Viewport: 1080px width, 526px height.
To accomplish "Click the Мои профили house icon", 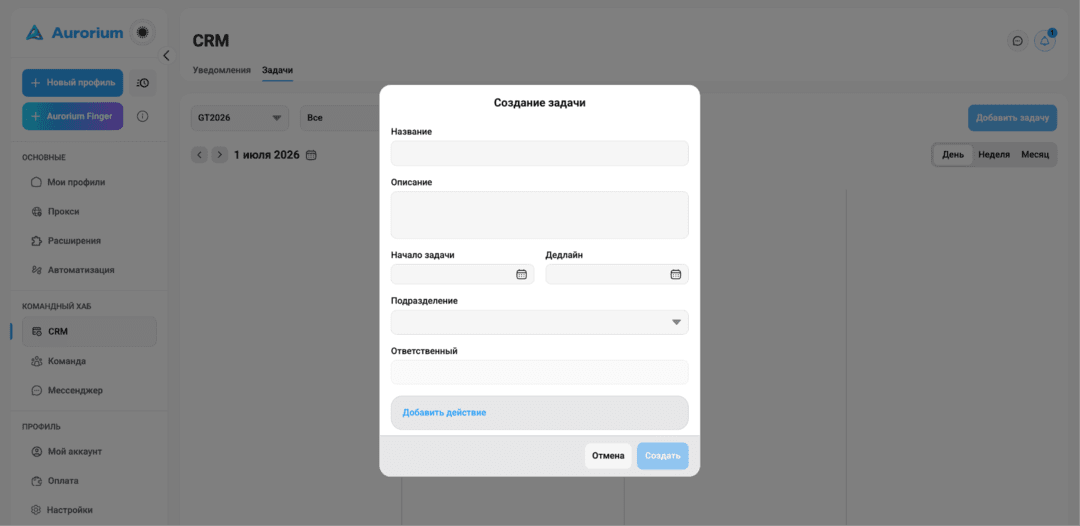I will (37, 182).
